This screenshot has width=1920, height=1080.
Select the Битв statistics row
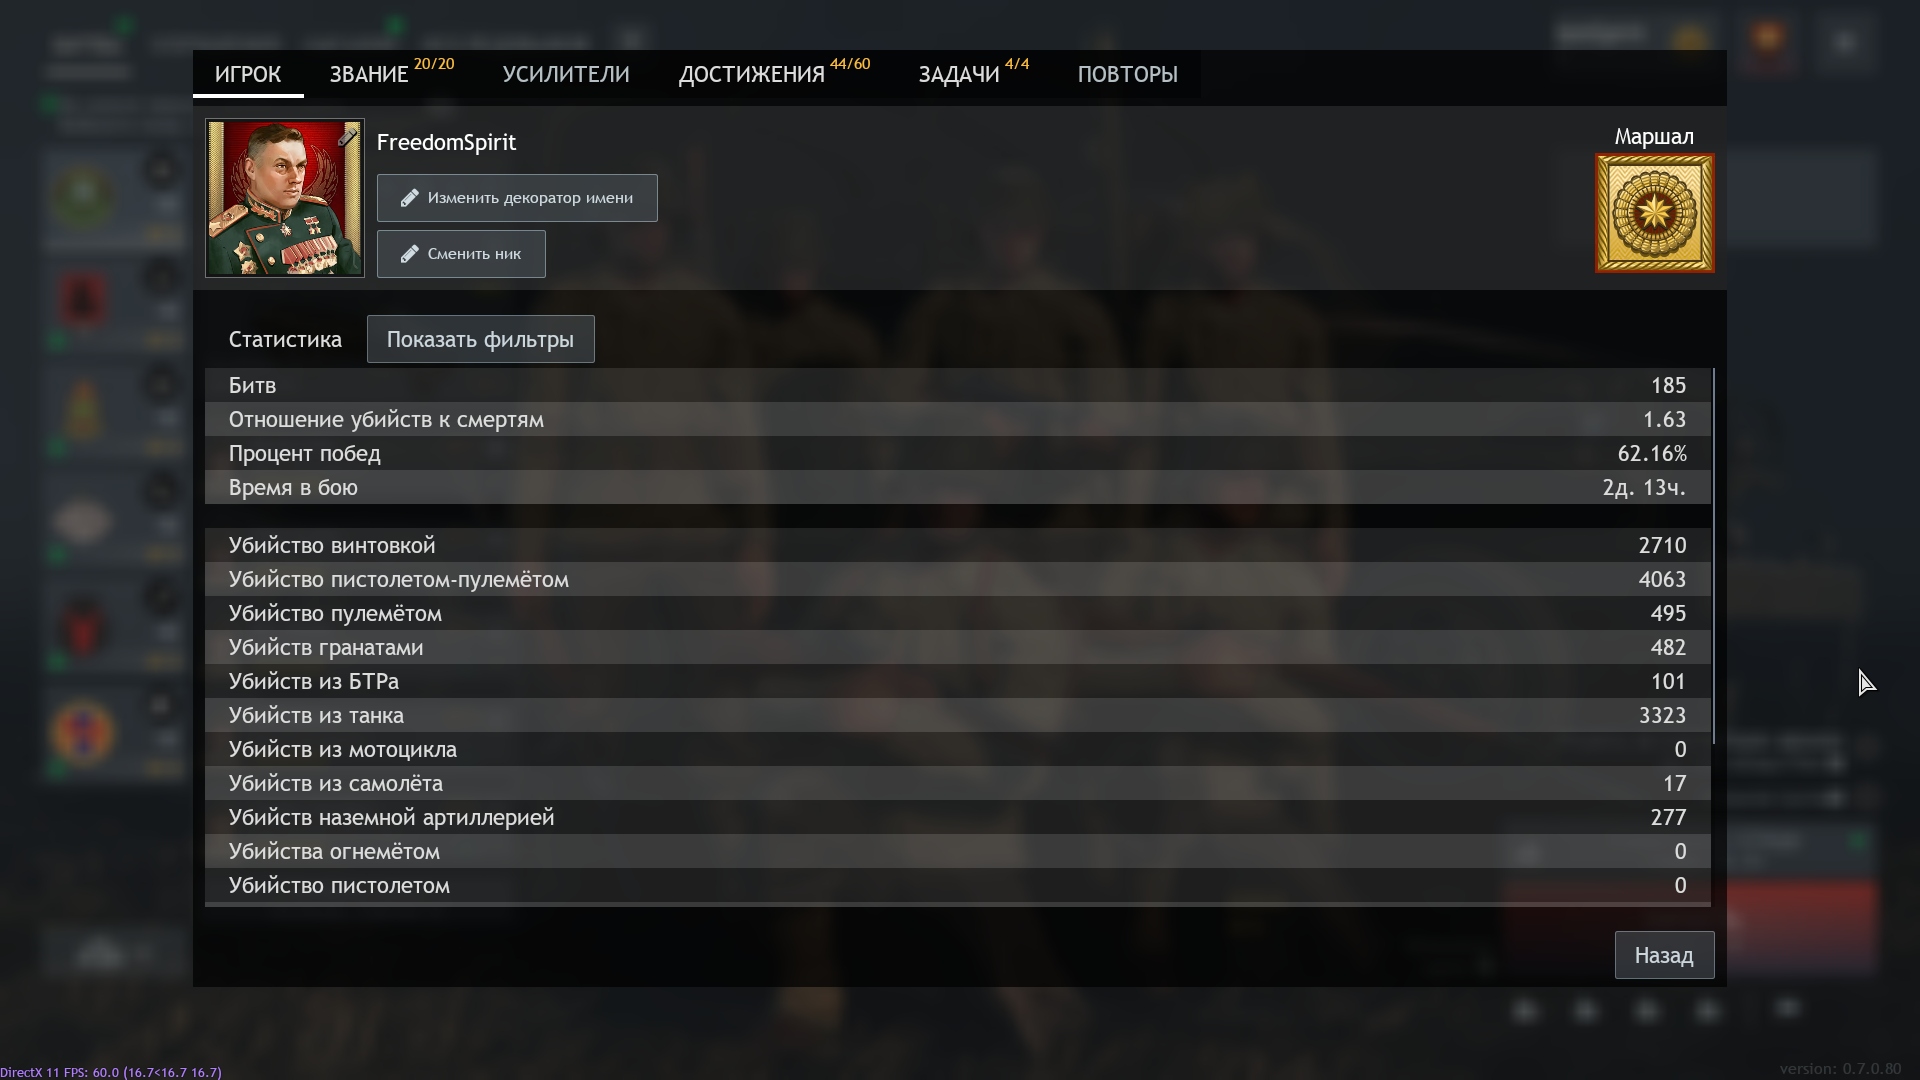957,386
